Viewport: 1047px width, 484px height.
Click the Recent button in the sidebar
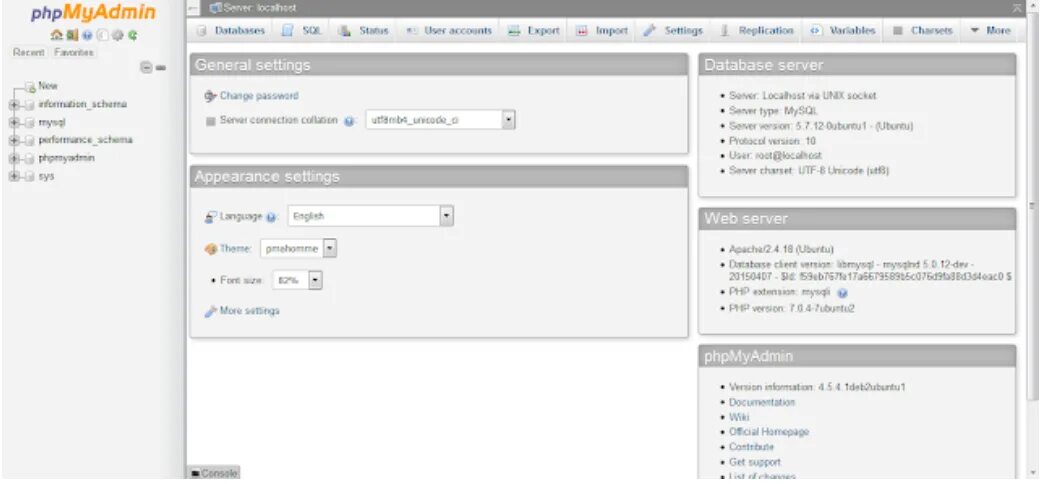click(x=29, y=53)
